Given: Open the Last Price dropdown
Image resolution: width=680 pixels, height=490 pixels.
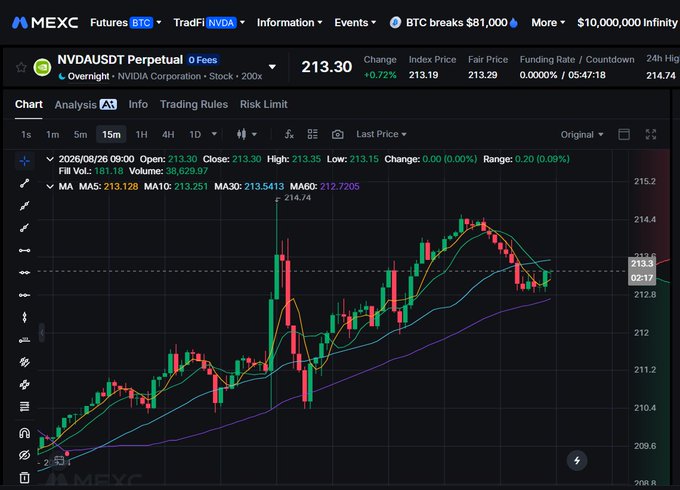Looking at the screenshot, I should point(381,134).
